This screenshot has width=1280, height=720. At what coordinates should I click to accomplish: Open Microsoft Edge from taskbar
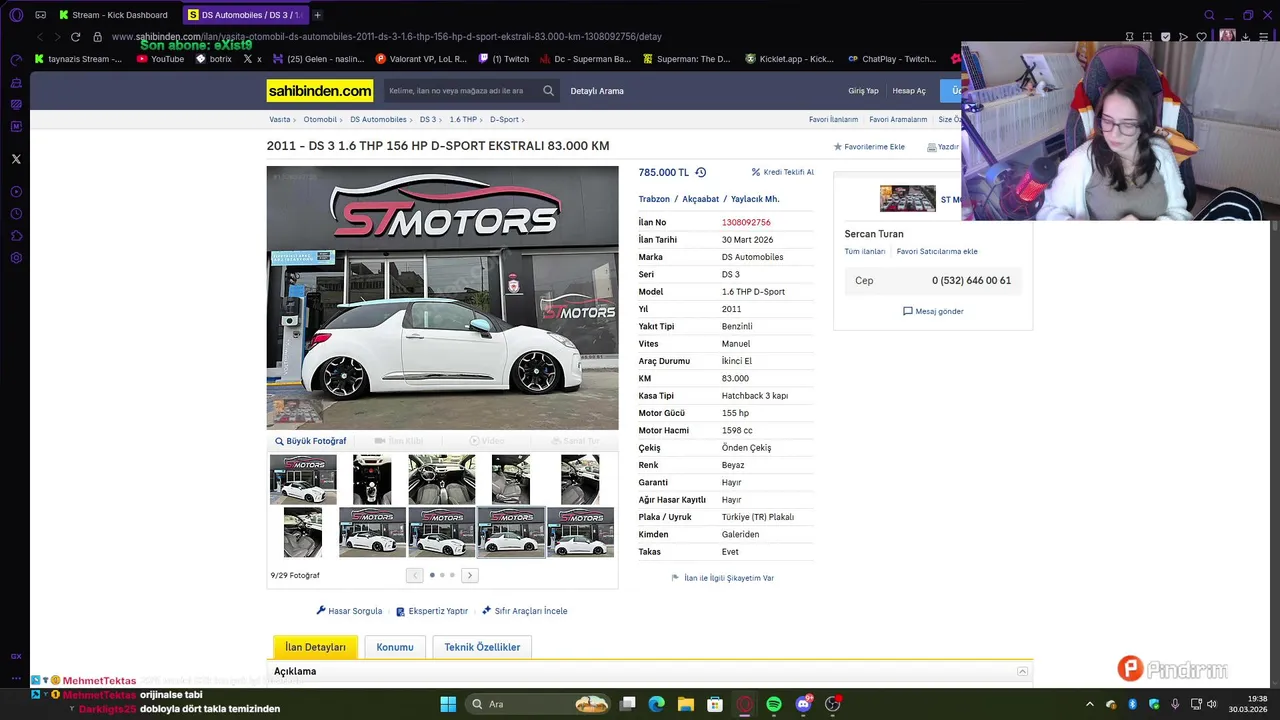coord(656,704)
